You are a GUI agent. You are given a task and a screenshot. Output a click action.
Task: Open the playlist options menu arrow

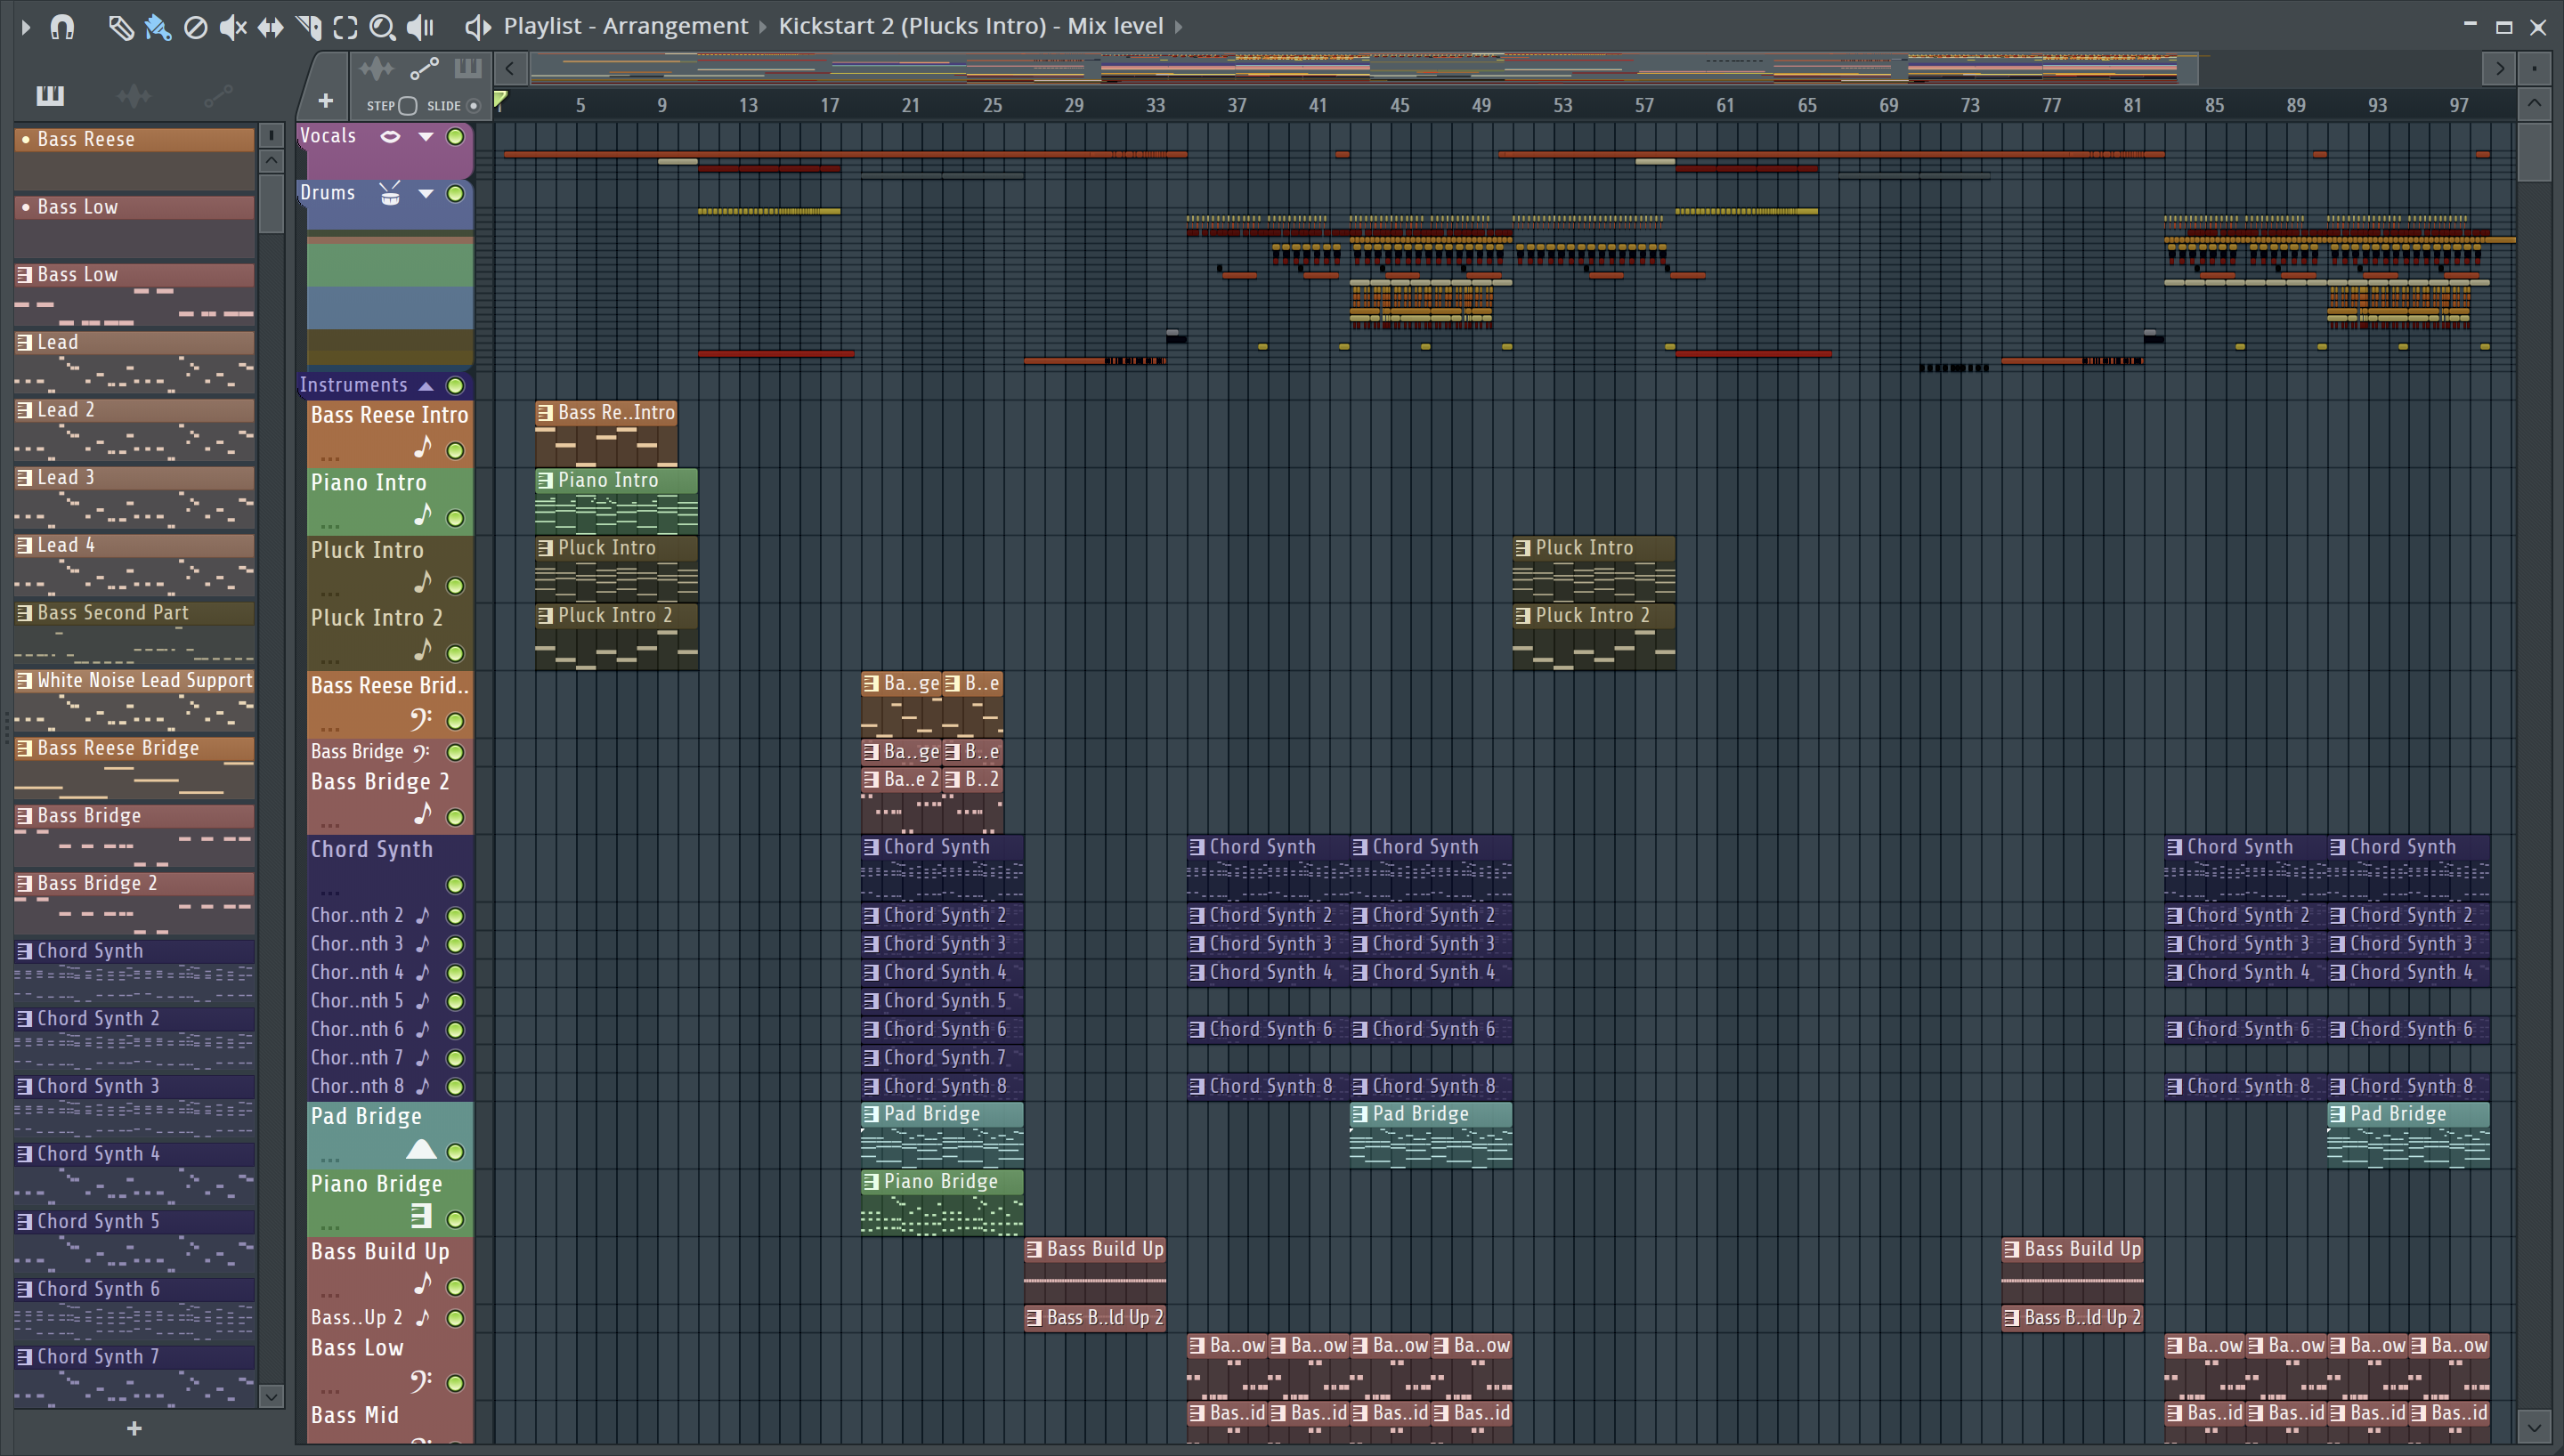[x=25, y=27]
